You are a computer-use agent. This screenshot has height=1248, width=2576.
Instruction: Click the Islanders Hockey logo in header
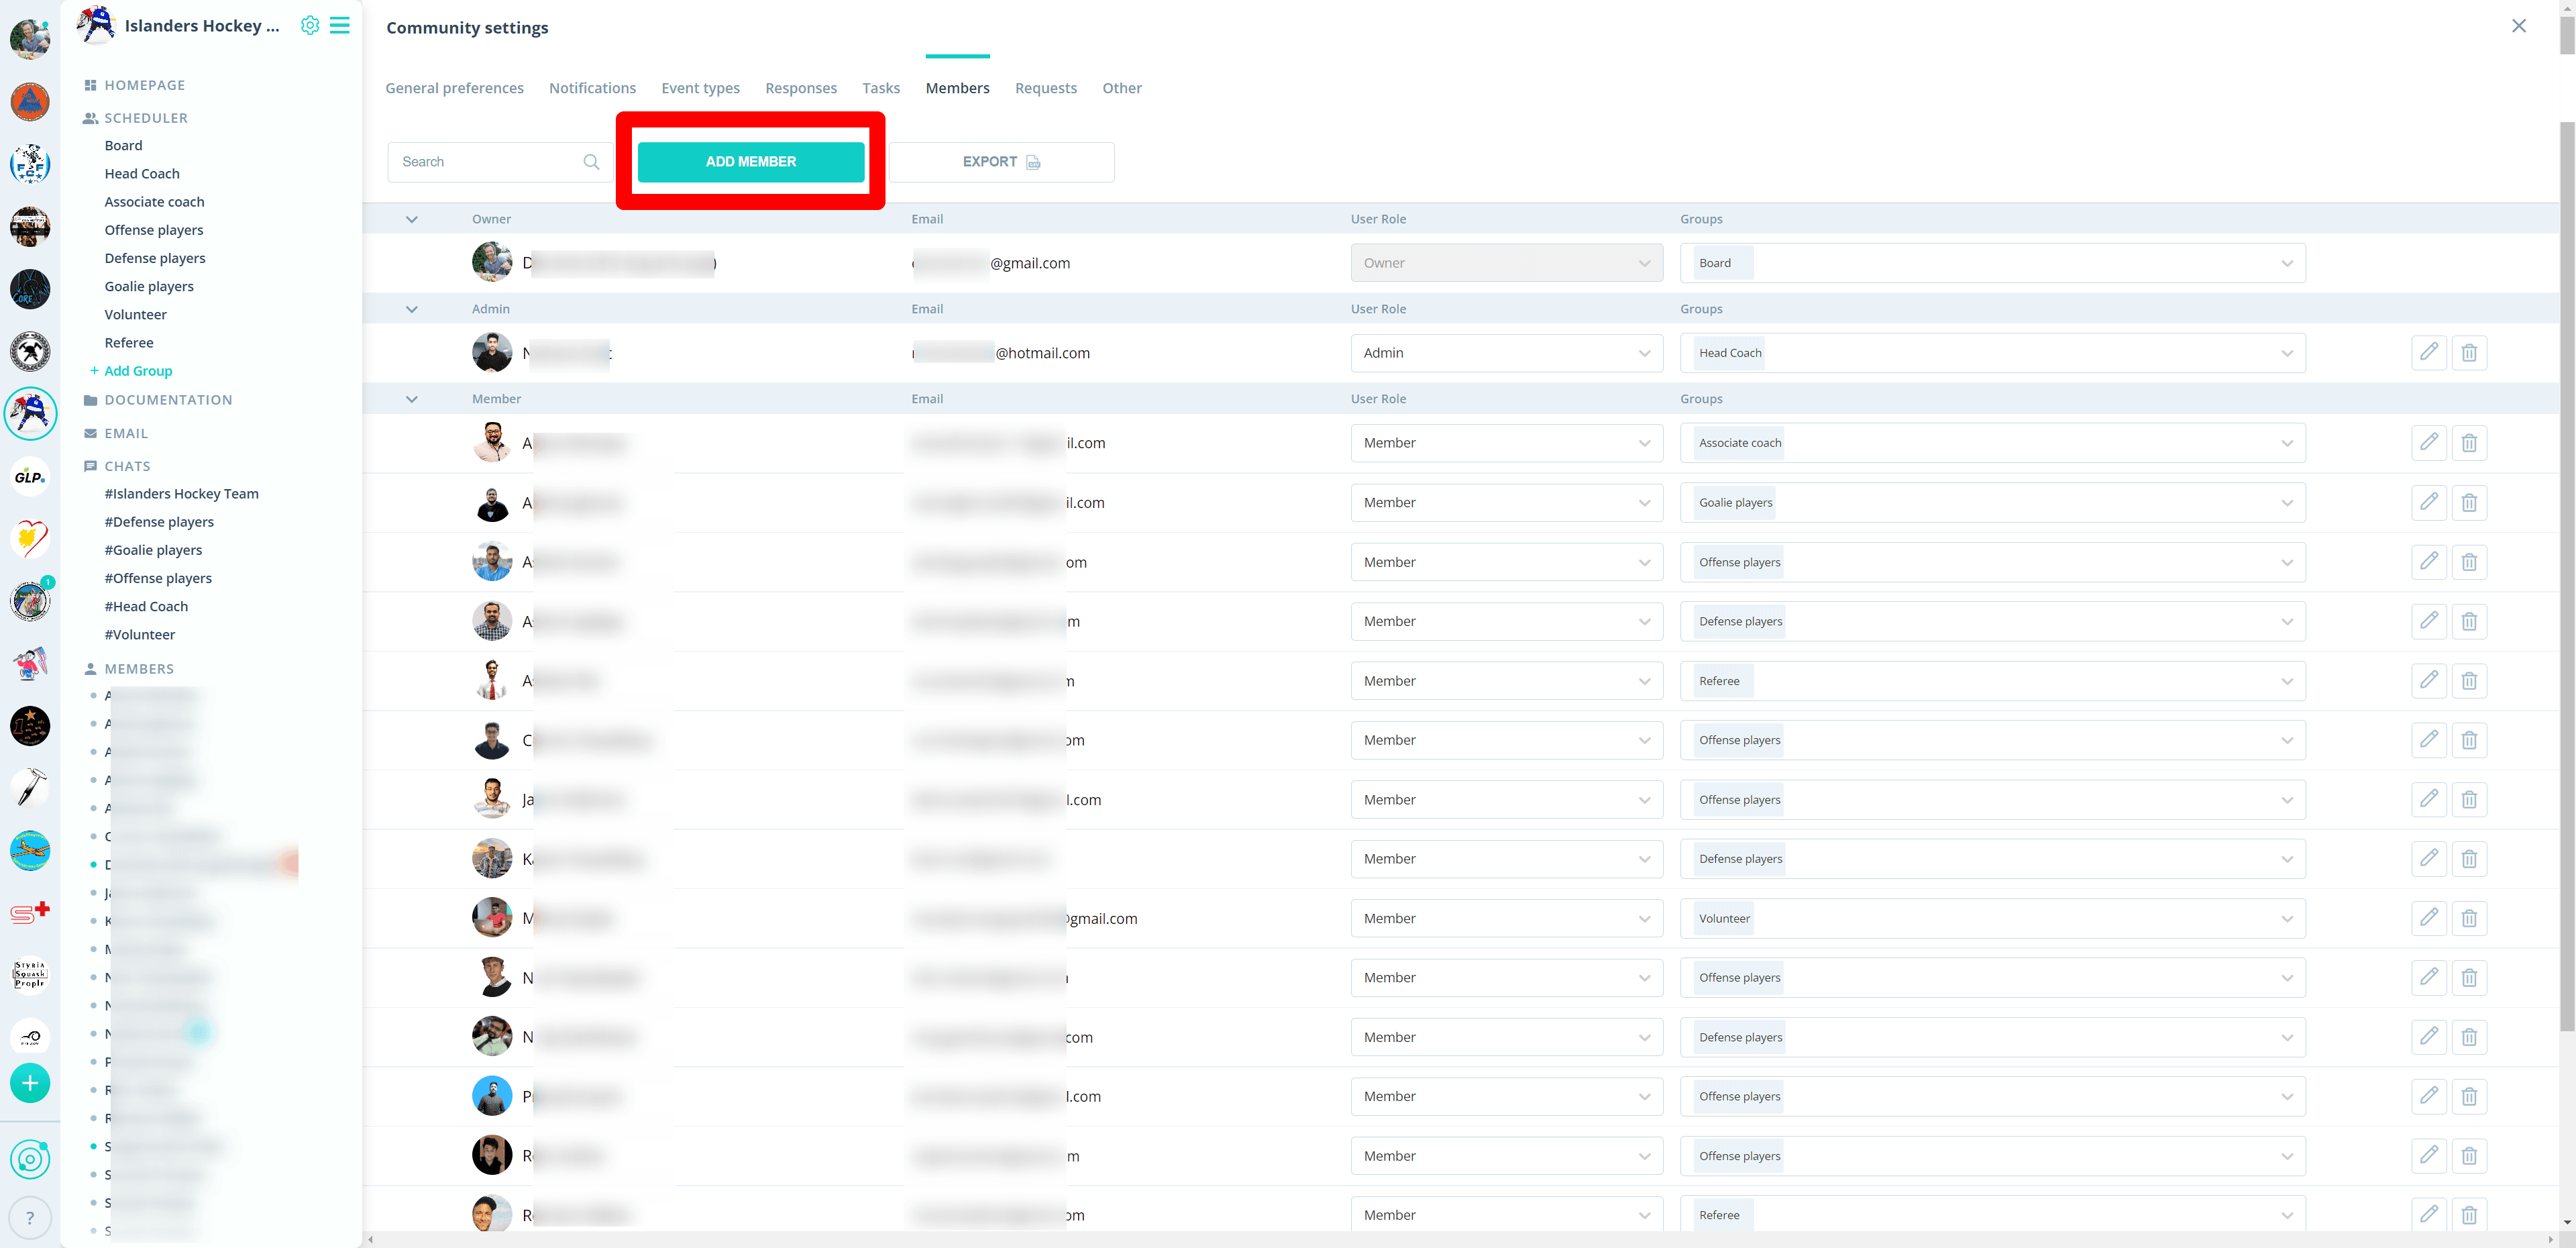pyautogui.click(x=96, y=26)
